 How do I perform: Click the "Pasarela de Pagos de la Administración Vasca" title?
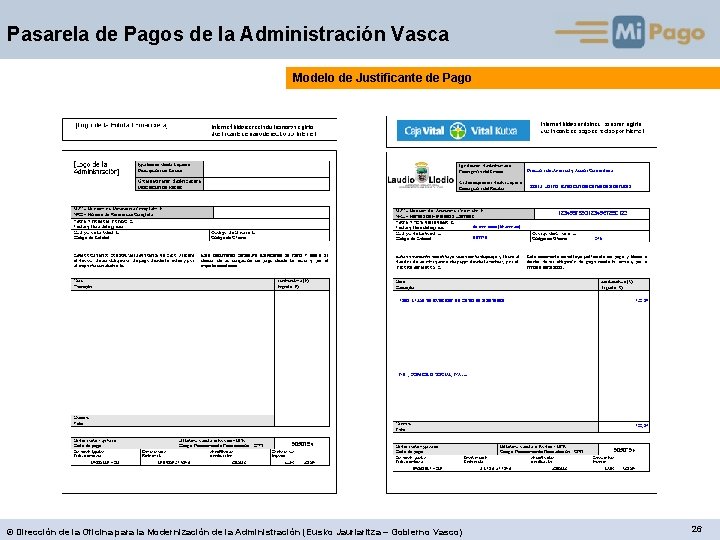click(x=228, y=34)
